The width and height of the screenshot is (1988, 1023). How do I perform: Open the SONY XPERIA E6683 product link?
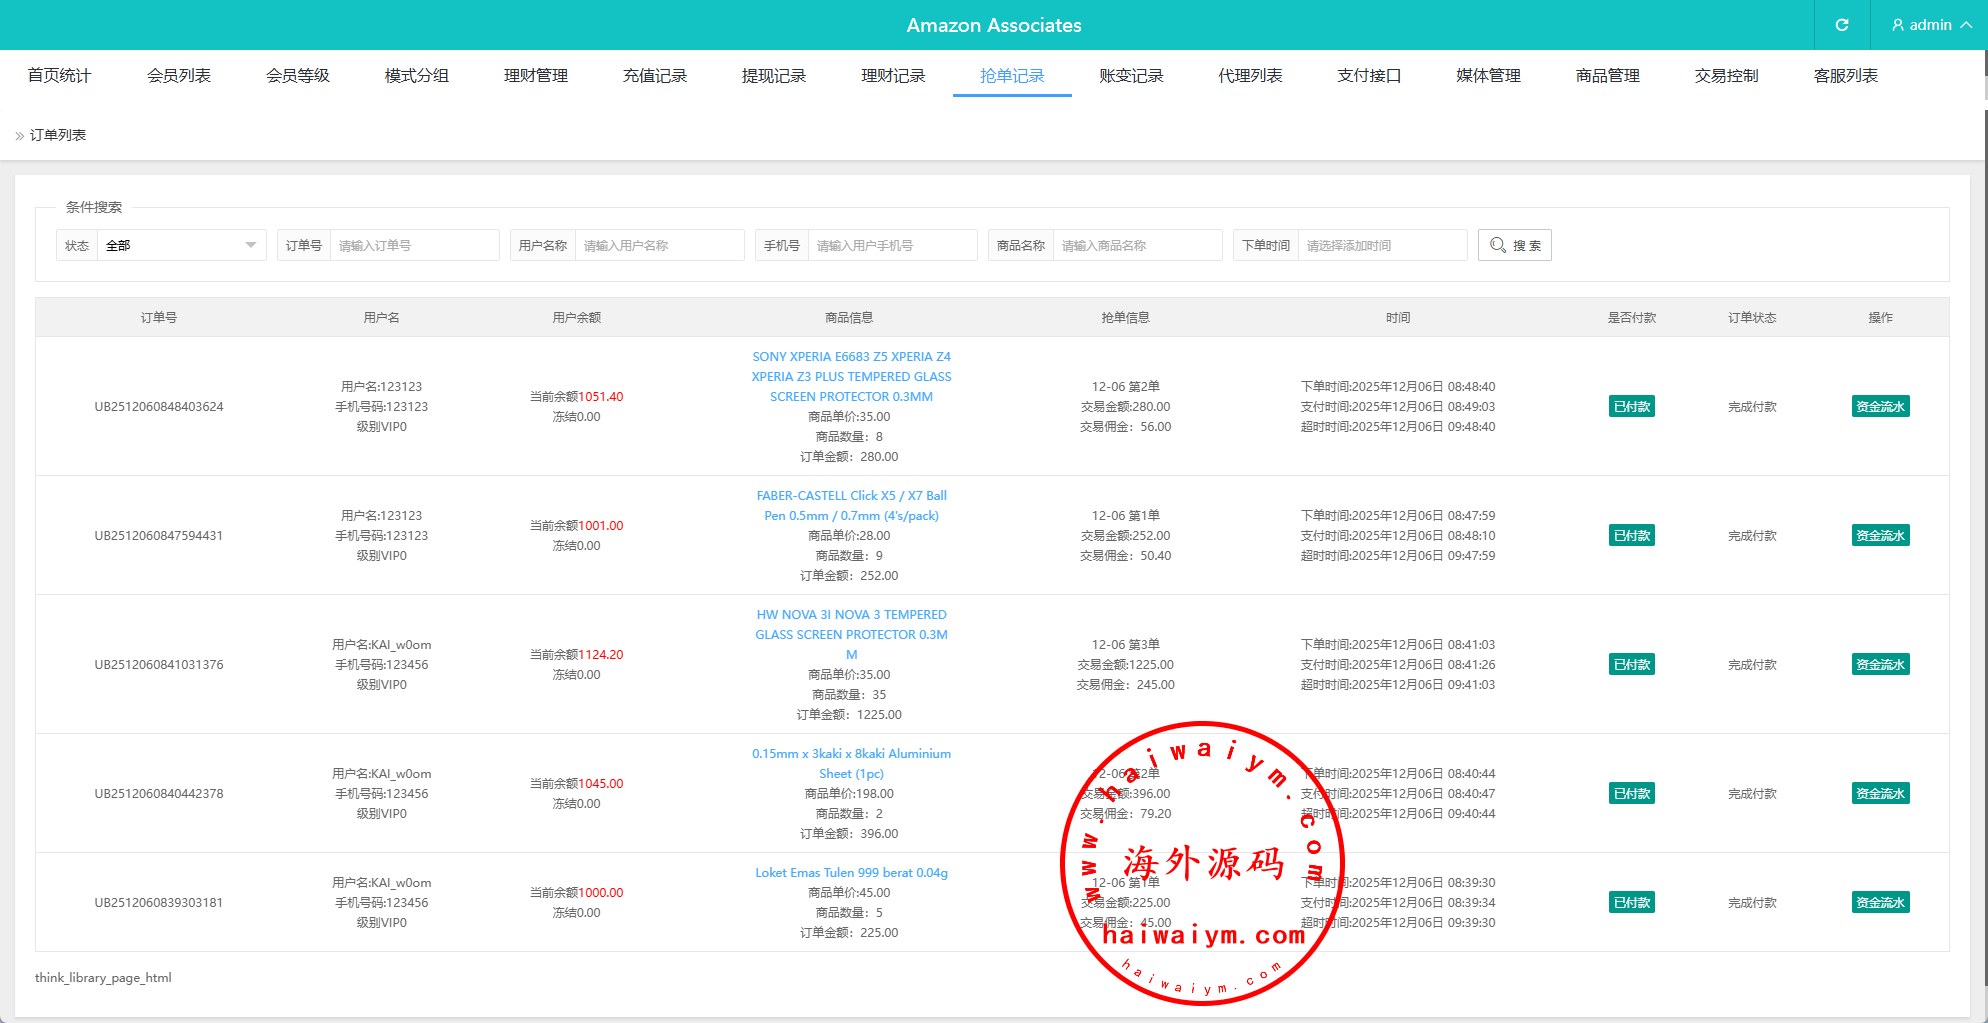click(x=851, y=377)
